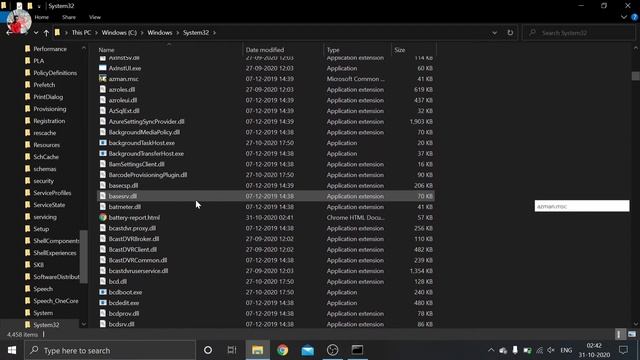Select the bcastdvruserservice.dll file name
This screenshot has width=640, height=360.
point(138,271)
